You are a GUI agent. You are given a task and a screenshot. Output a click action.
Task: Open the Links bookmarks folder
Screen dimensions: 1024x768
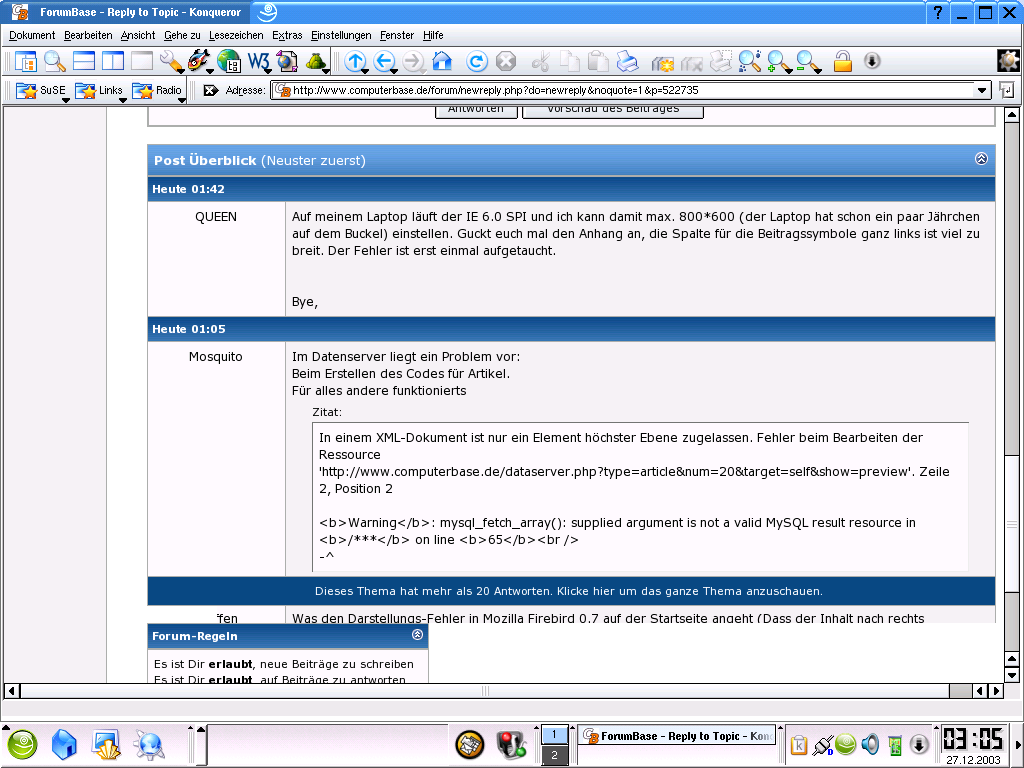click(x=99, y=90)
